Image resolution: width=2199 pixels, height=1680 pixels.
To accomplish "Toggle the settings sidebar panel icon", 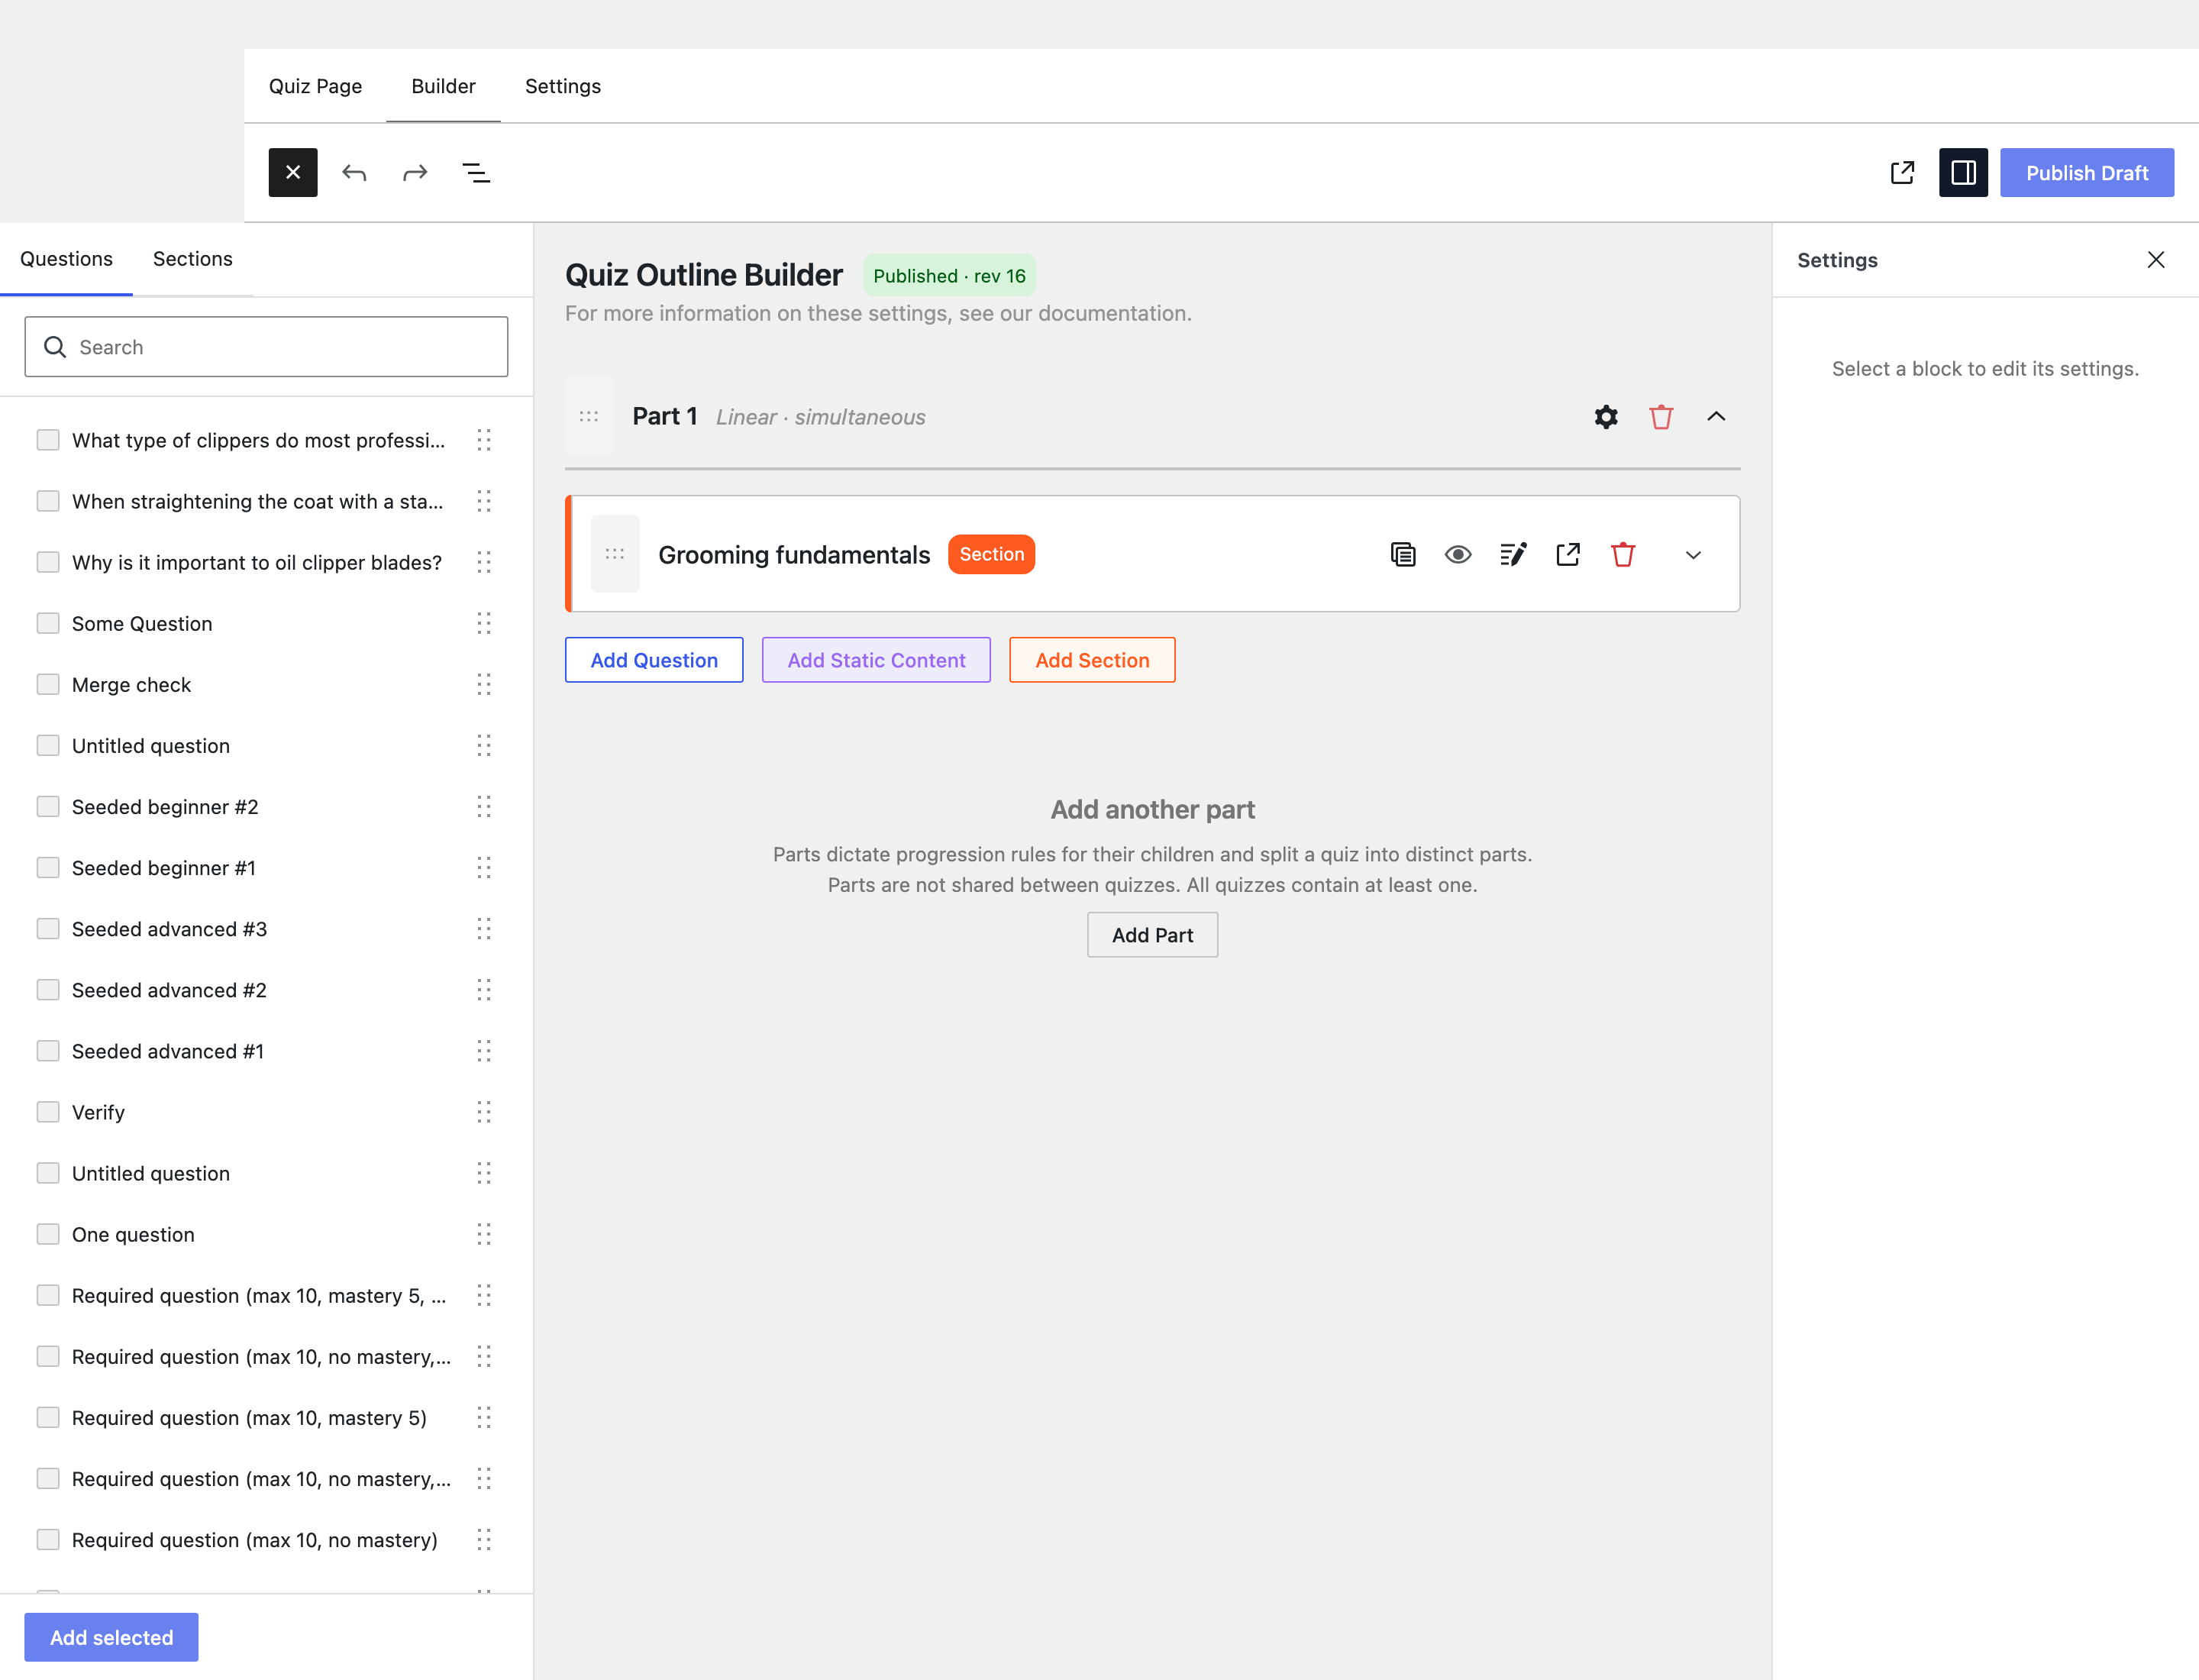I will click(x=1963, y=172).
